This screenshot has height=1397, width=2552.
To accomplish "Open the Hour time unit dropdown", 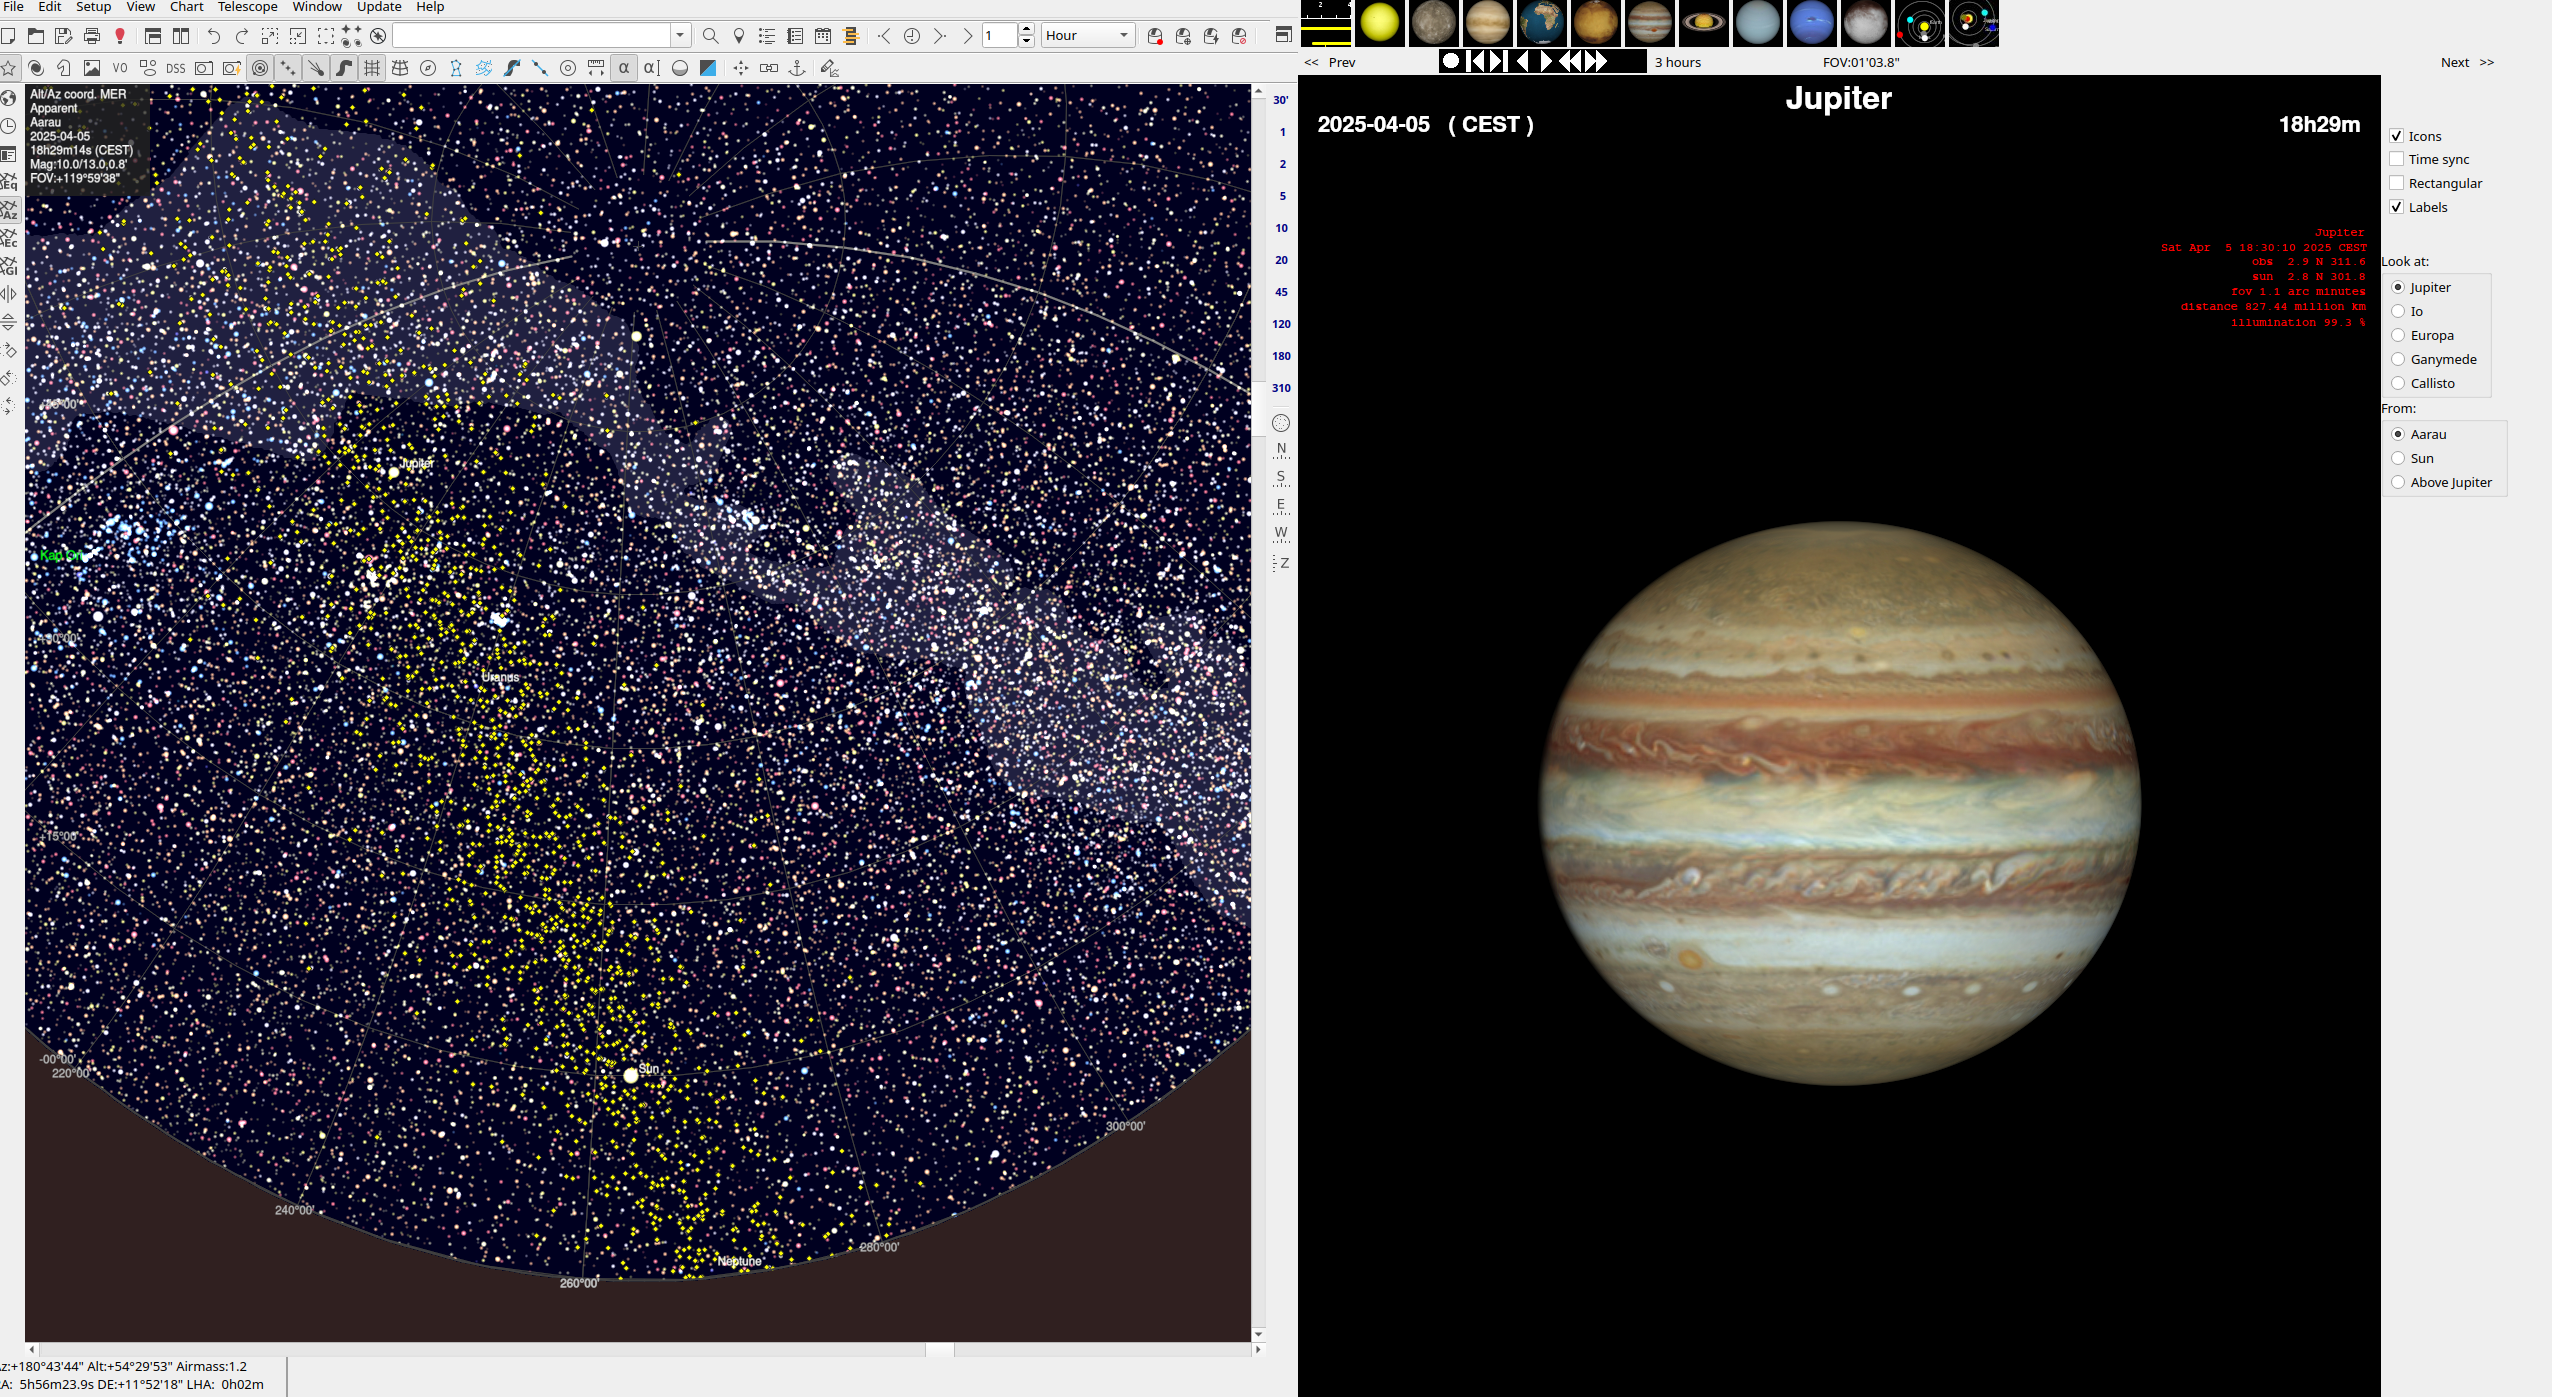I will coord(1087,36).
